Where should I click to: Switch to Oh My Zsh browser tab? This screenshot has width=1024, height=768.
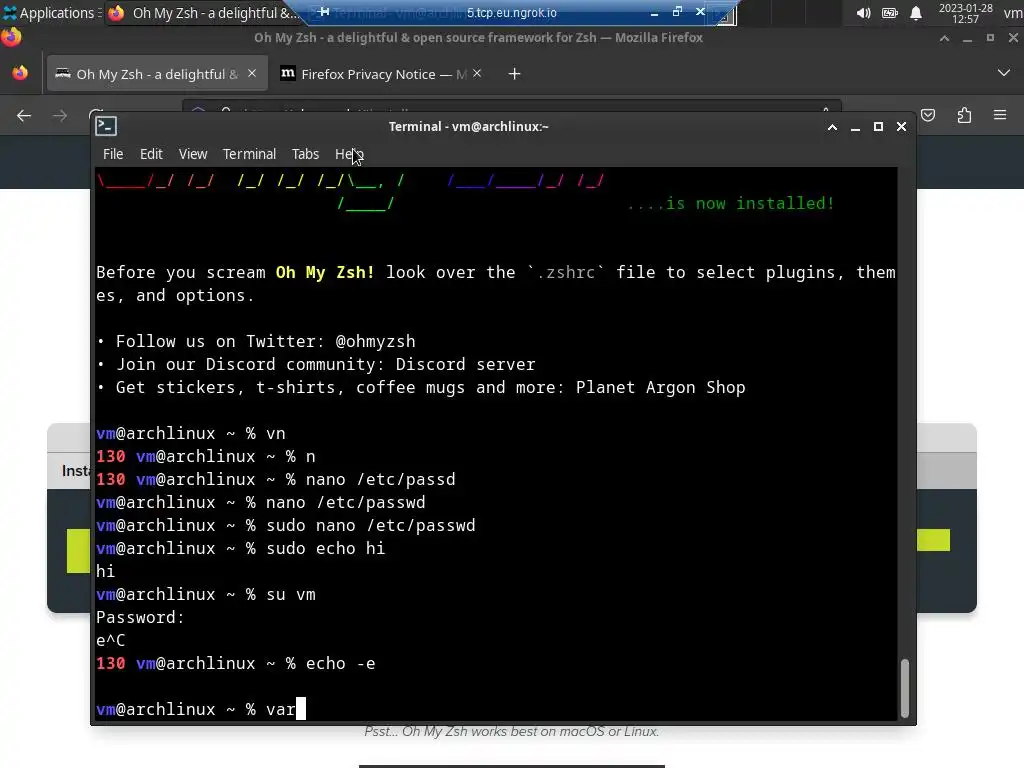tap(155, 74)
